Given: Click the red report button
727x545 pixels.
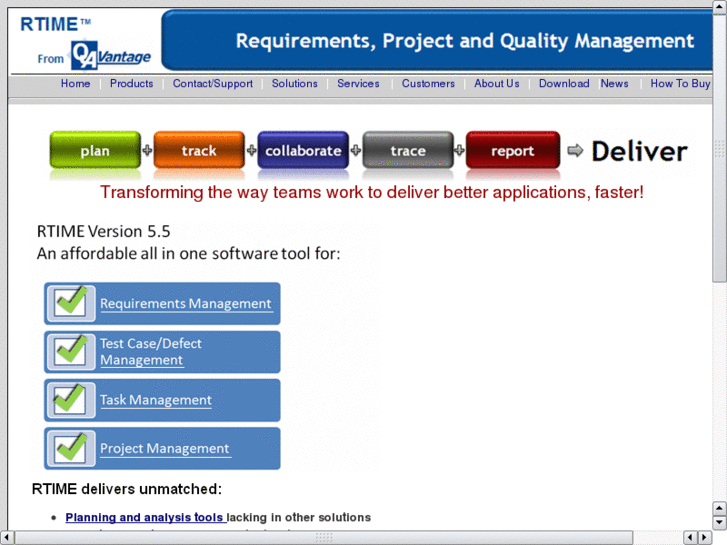Looking at the screenshot, I should 513,150.
